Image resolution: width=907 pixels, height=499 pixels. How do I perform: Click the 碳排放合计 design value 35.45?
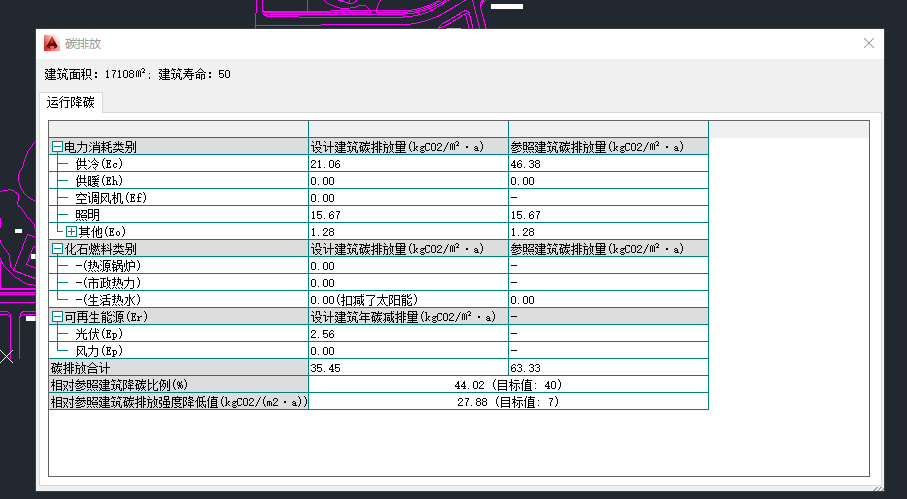point(325,368)
